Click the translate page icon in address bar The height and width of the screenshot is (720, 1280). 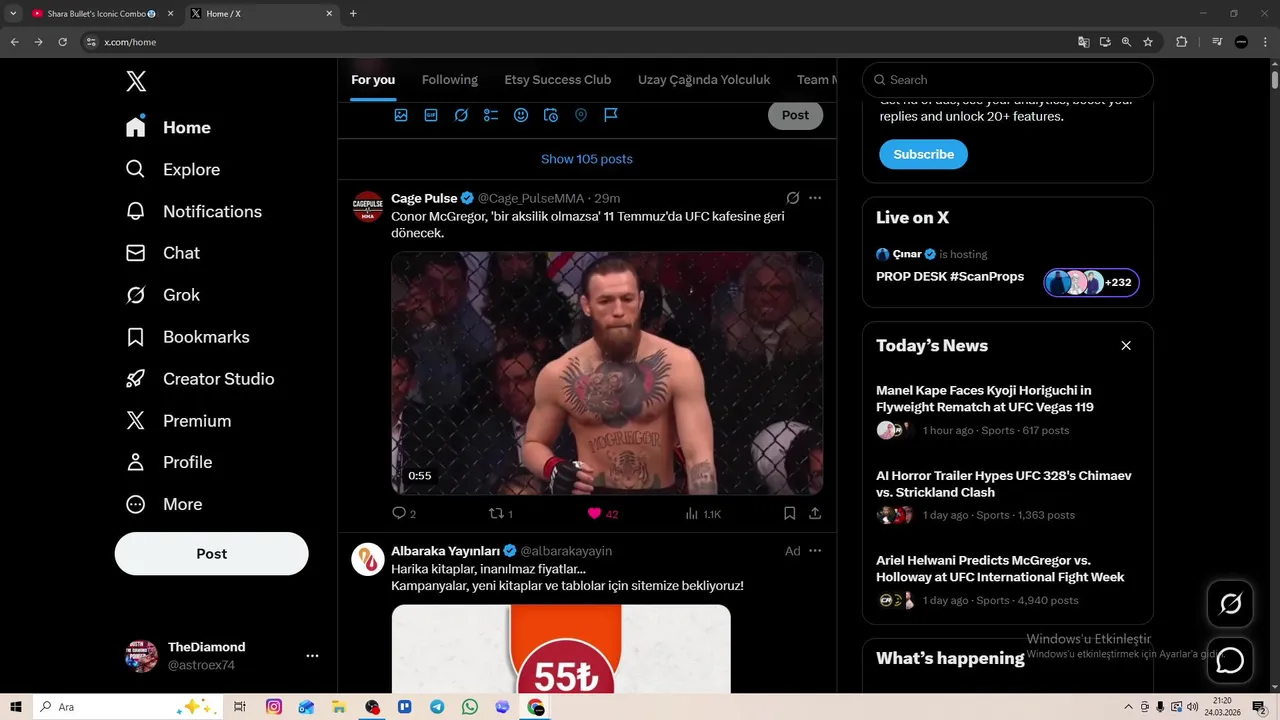click(1083, 42)
